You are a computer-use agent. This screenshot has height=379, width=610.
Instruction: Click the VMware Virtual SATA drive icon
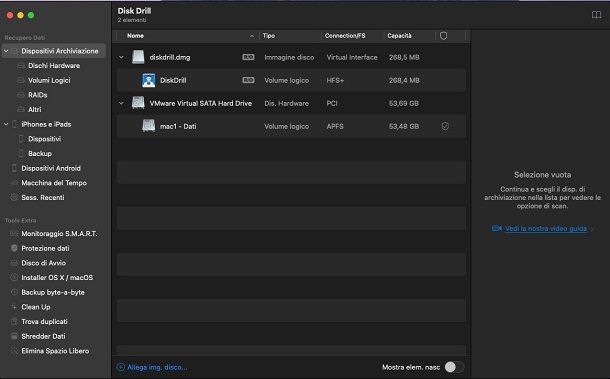tap(138, 103)
